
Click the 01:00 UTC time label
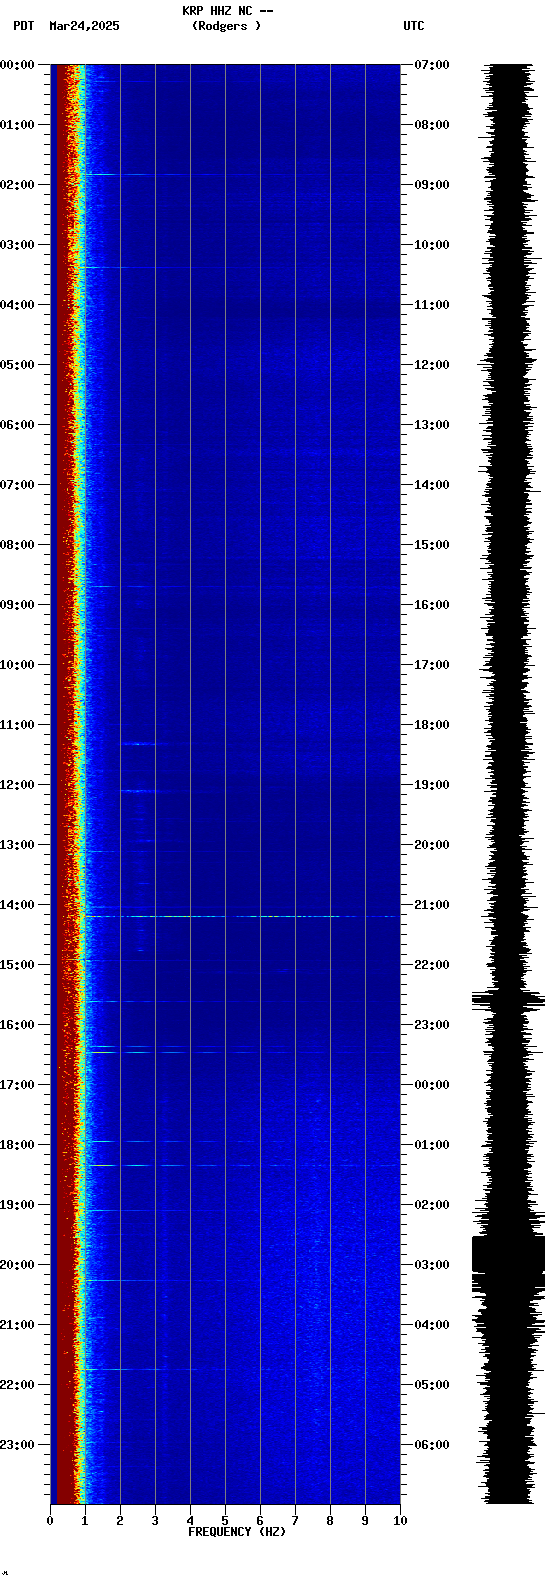coord(432,1145)
